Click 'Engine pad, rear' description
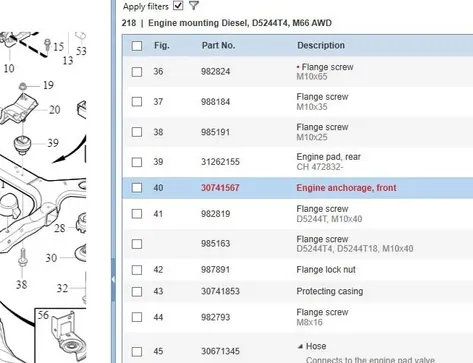This screenshot has width=473, height=363. [328, 157]
